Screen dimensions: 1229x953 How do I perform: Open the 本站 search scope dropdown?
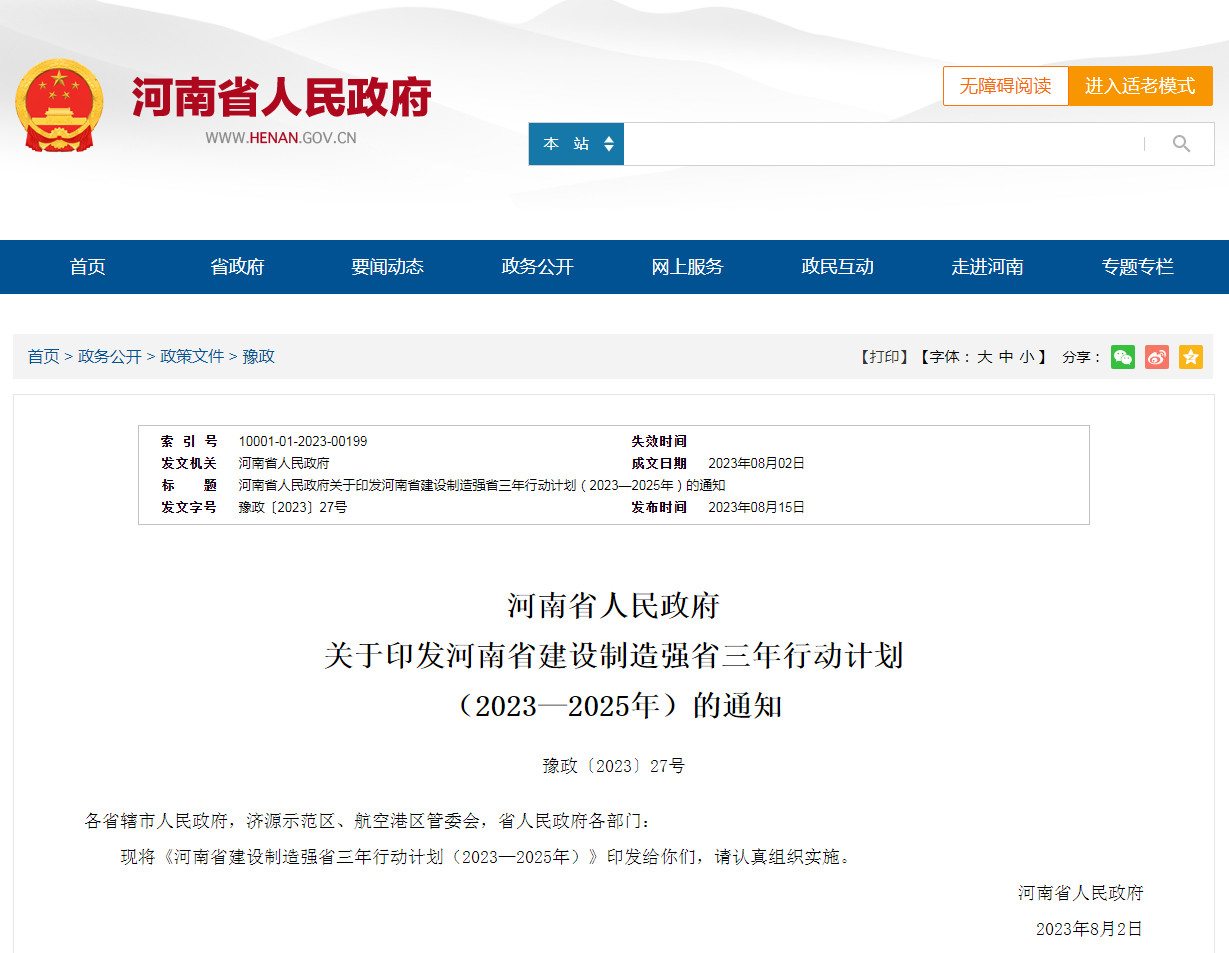click(x=576, y=144)
